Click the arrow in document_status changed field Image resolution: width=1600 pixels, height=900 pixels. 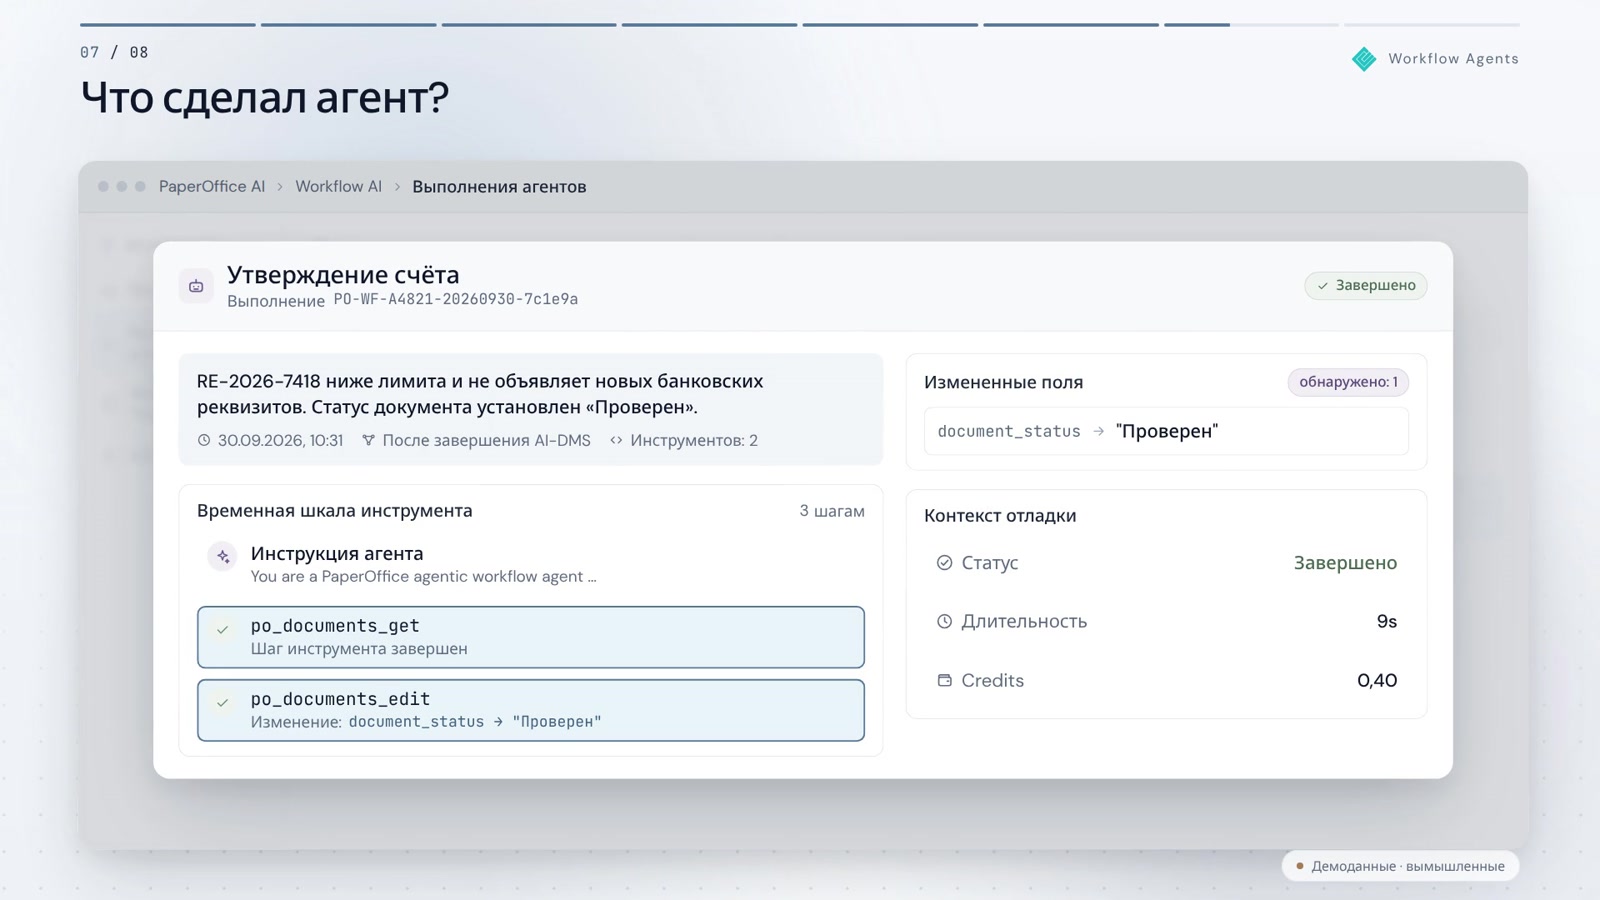coord(1098,431)
